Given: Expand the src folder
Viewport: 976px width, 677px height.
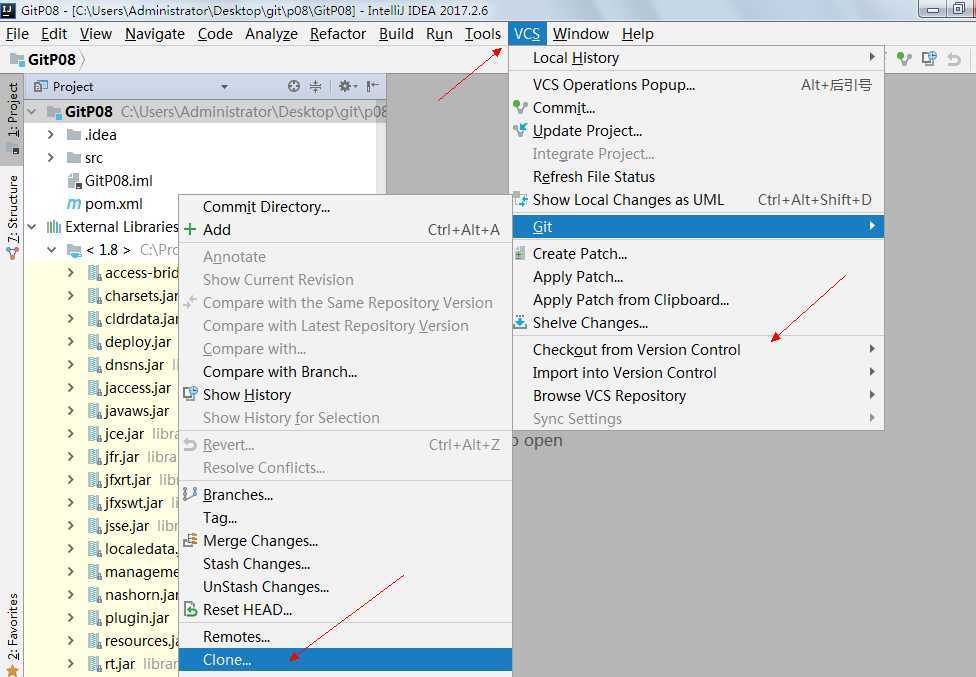Looking at the screenshot, I should coord(51,158).
